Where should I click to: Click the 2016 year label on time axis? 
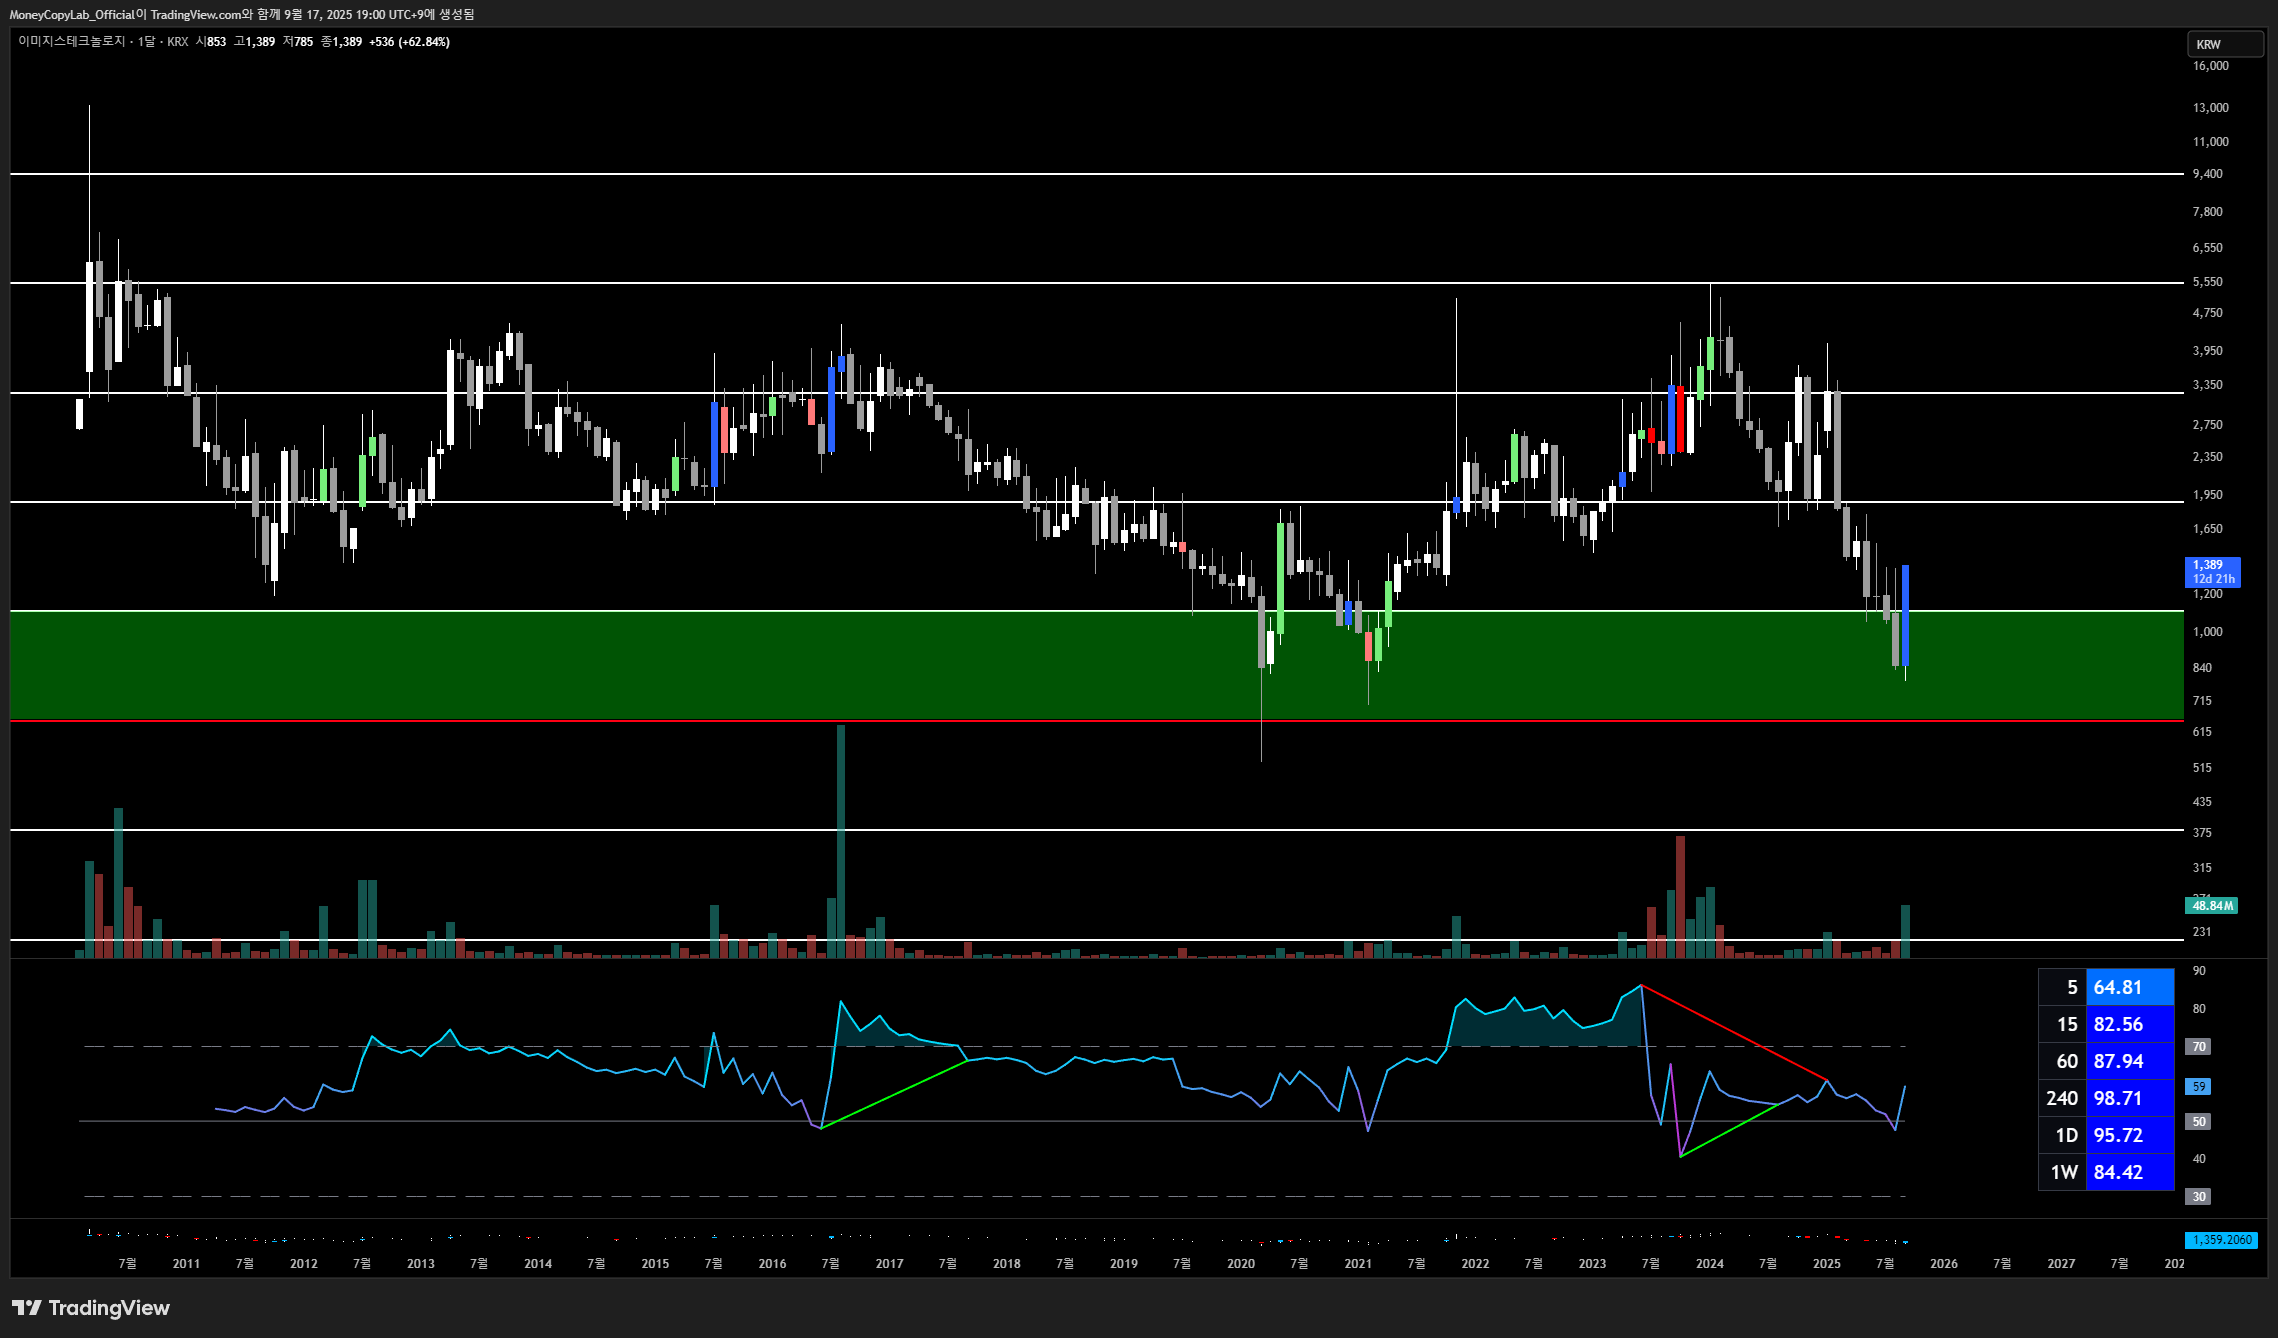click(772, 1264)
